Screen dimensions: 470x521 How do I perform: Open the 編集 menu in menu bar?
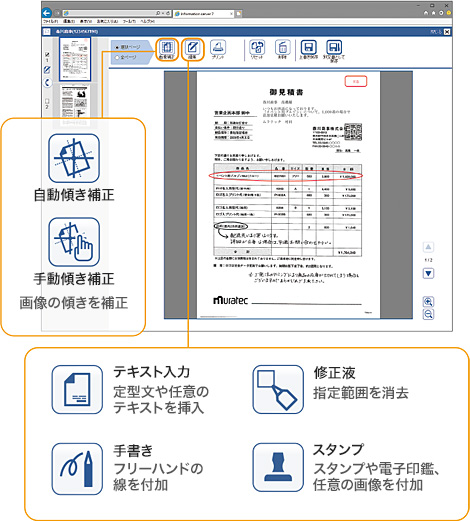(69, 21)
